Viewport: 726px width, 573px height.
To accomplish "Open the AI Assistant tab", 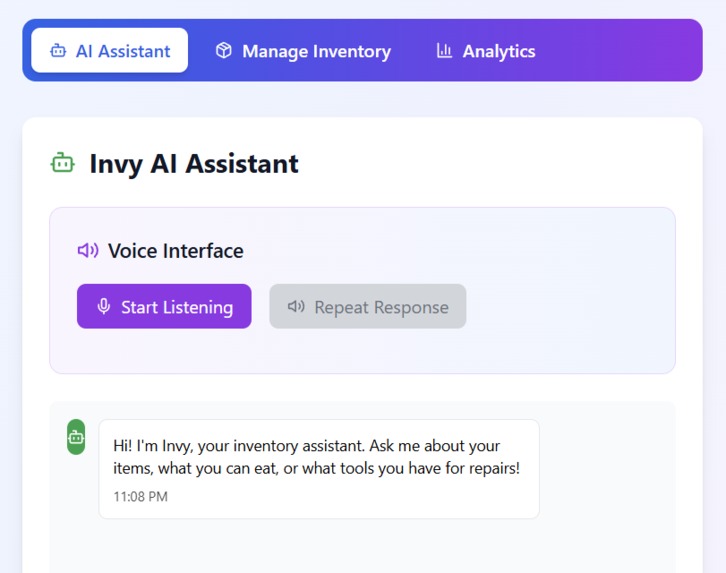I will point(110,50).
